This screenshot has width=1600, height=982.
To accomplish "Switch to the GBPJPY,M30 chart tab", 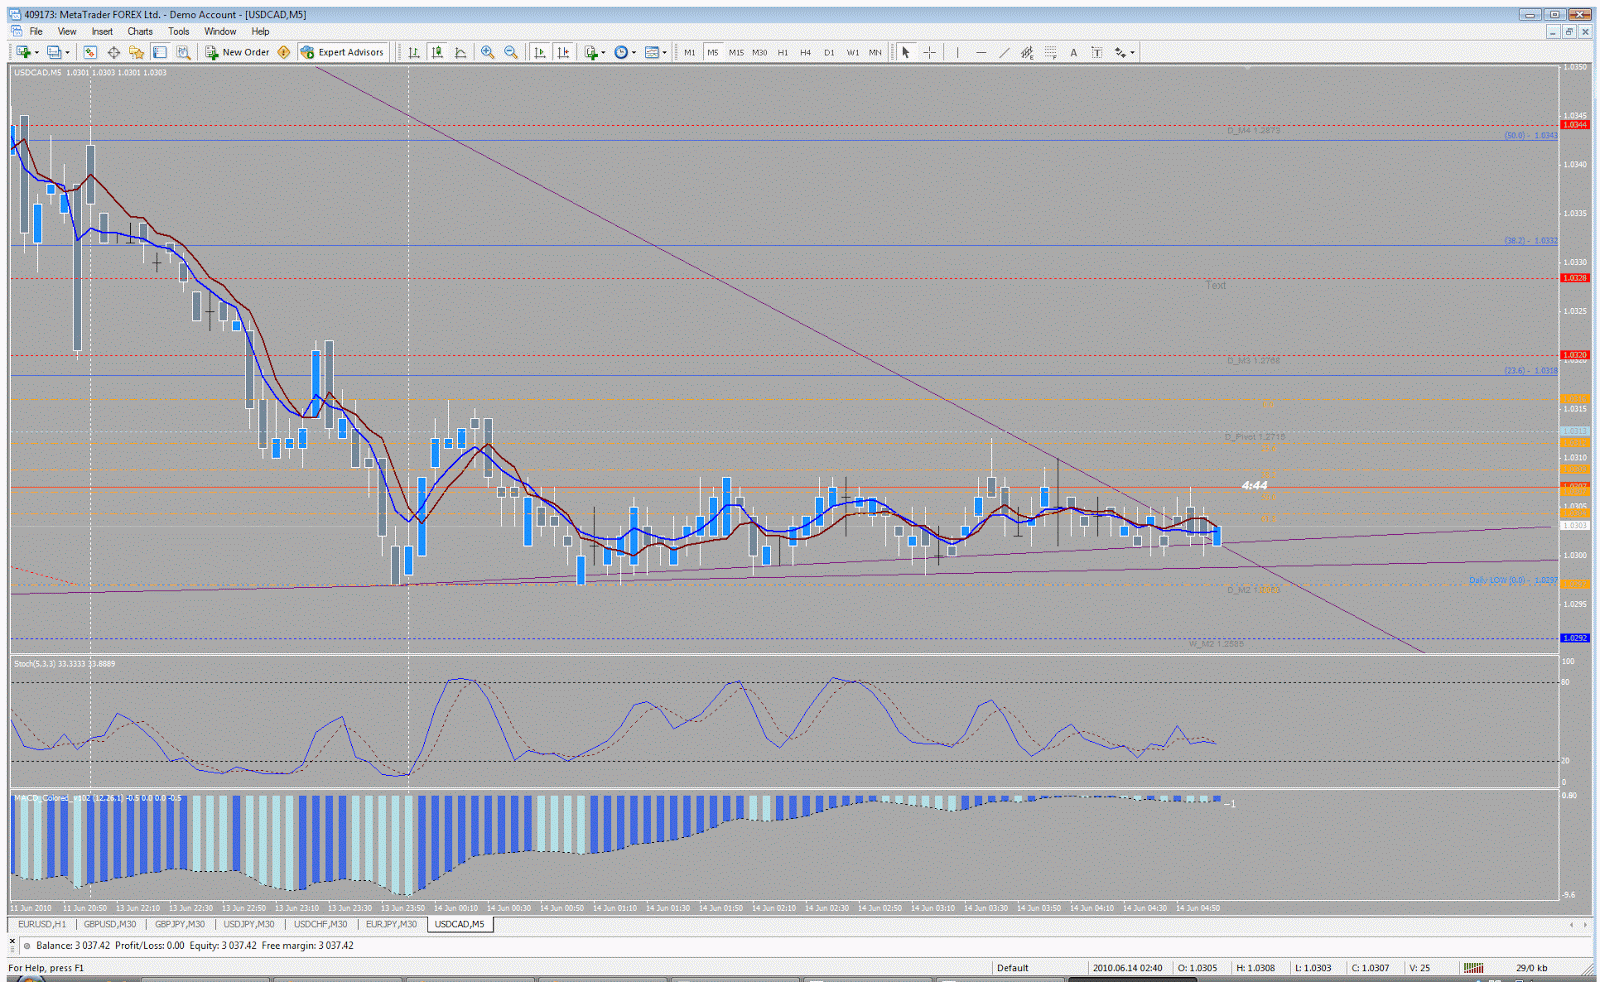I will coord(180,924).
